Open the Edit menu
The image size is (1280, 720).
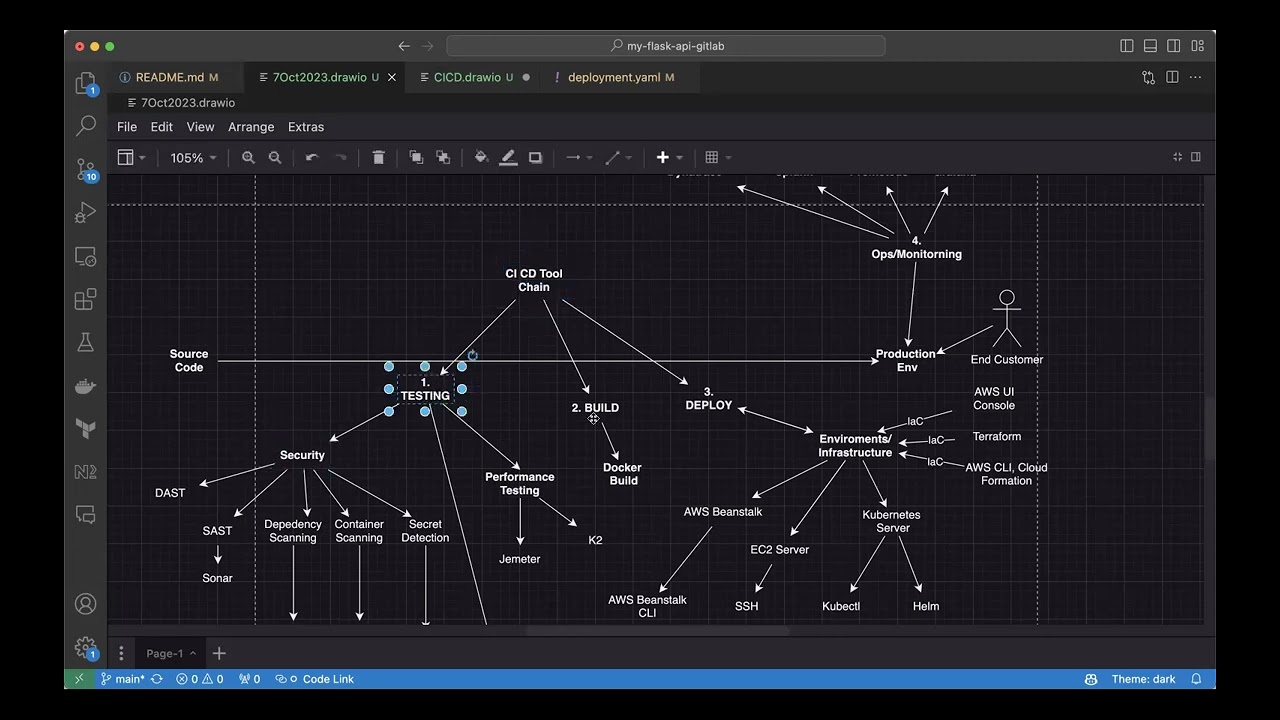162,127
